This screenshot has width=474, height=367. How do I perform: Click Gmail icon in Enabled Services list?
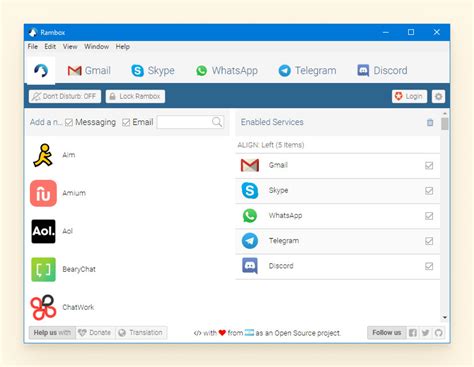click(250, 165)
